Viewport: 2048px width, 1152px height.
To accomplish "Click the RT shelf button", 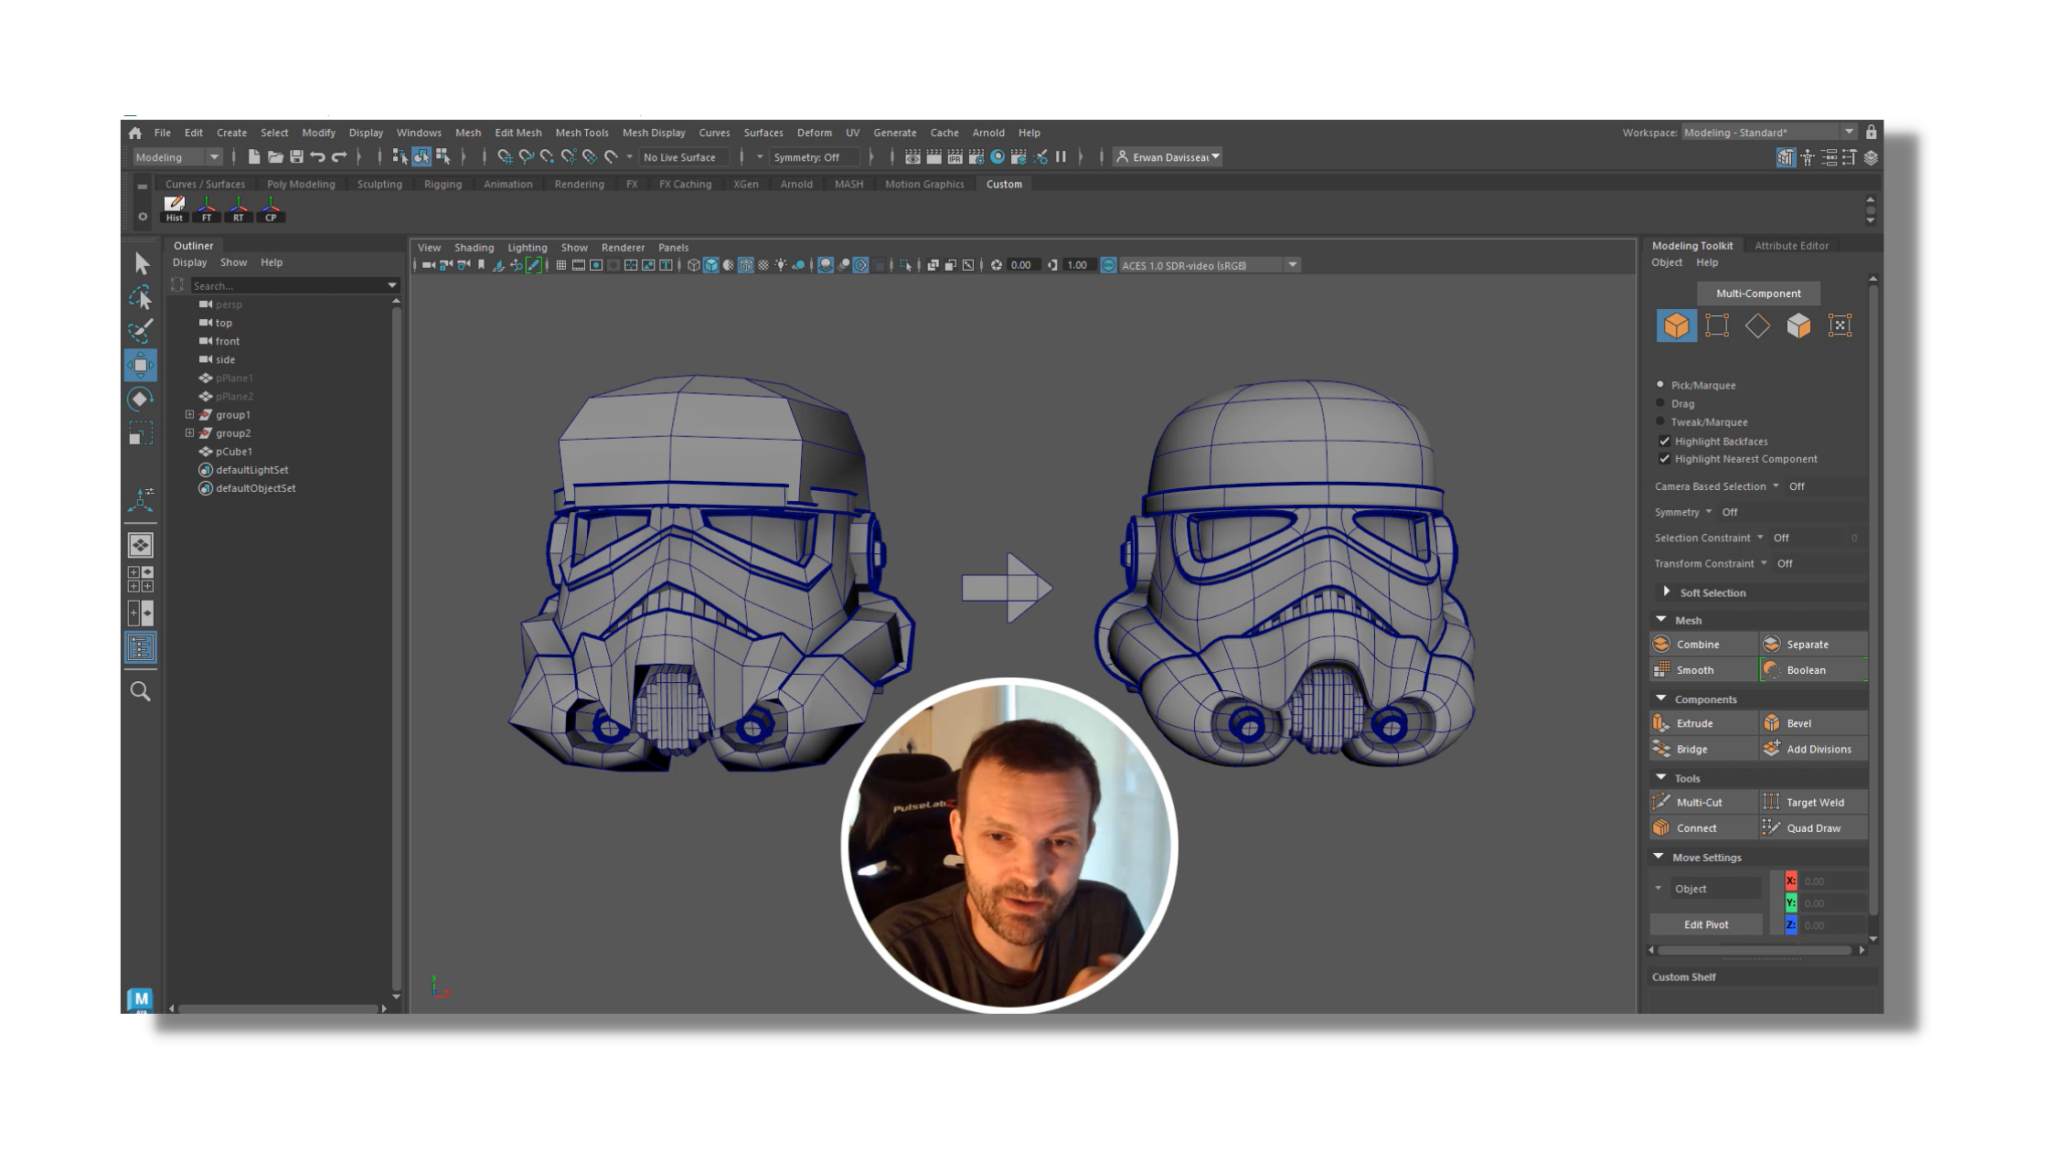I will click(x=238, y=208).
